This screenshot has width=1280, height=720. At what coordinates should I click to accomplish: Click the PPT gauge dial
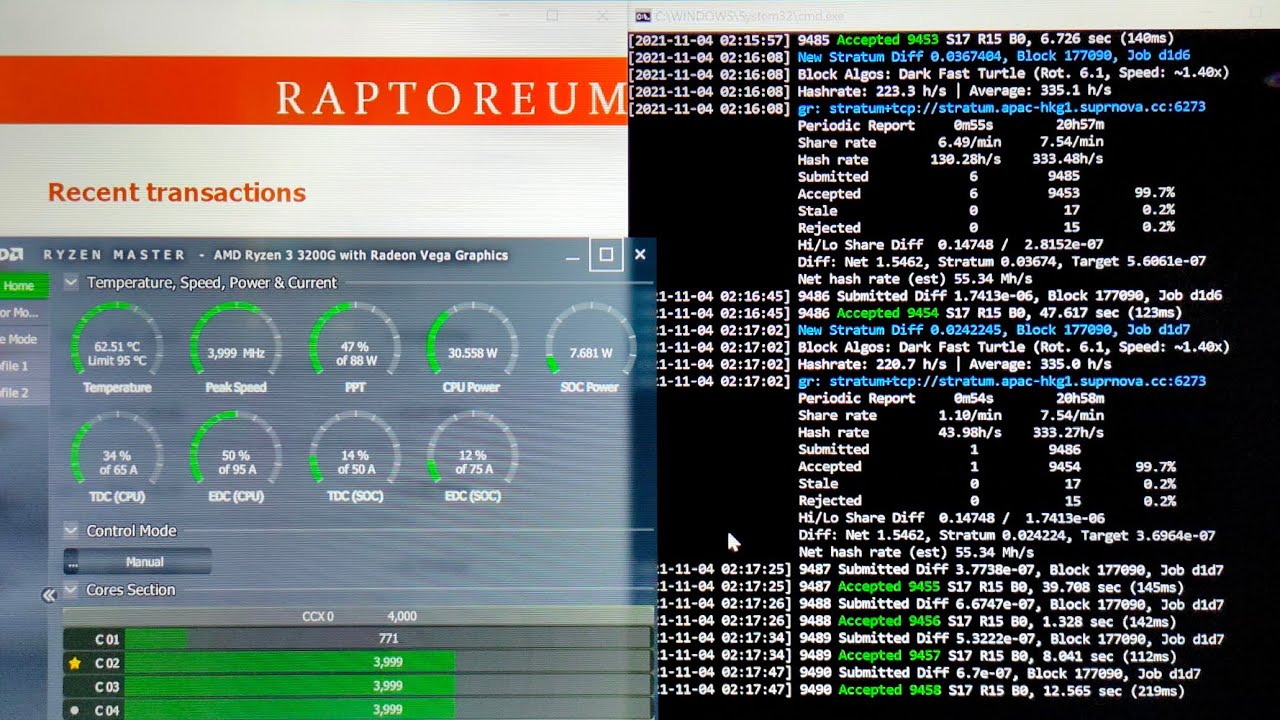[x=355, y=346]
